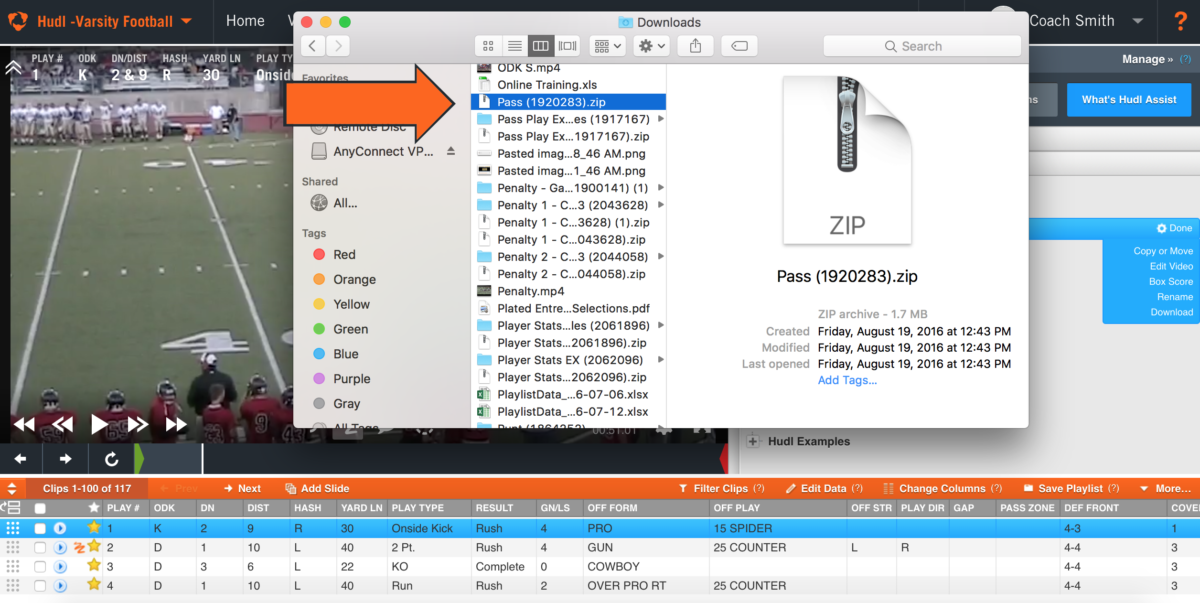Check the box for play 3

click(40, 567)
